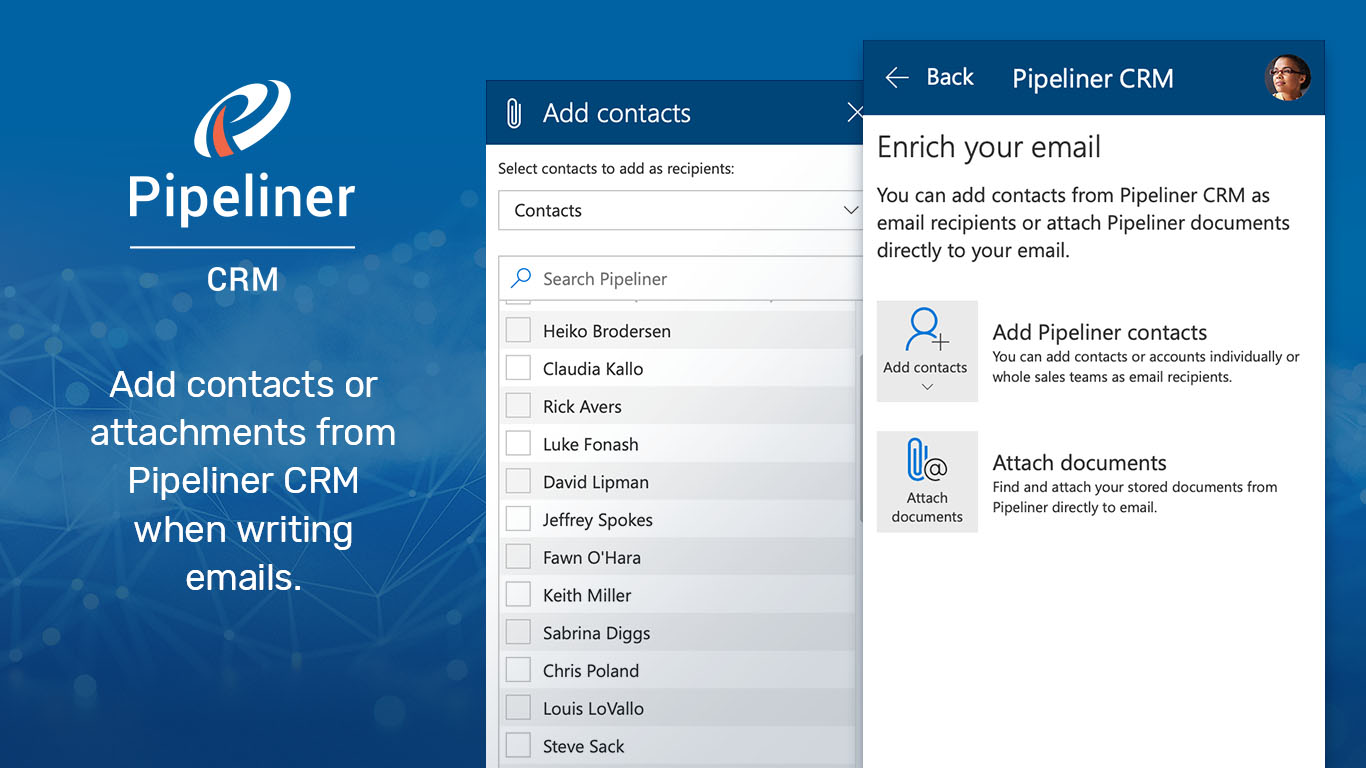
Task: Check the box beside Rick Avers
Action: [518, 406]
